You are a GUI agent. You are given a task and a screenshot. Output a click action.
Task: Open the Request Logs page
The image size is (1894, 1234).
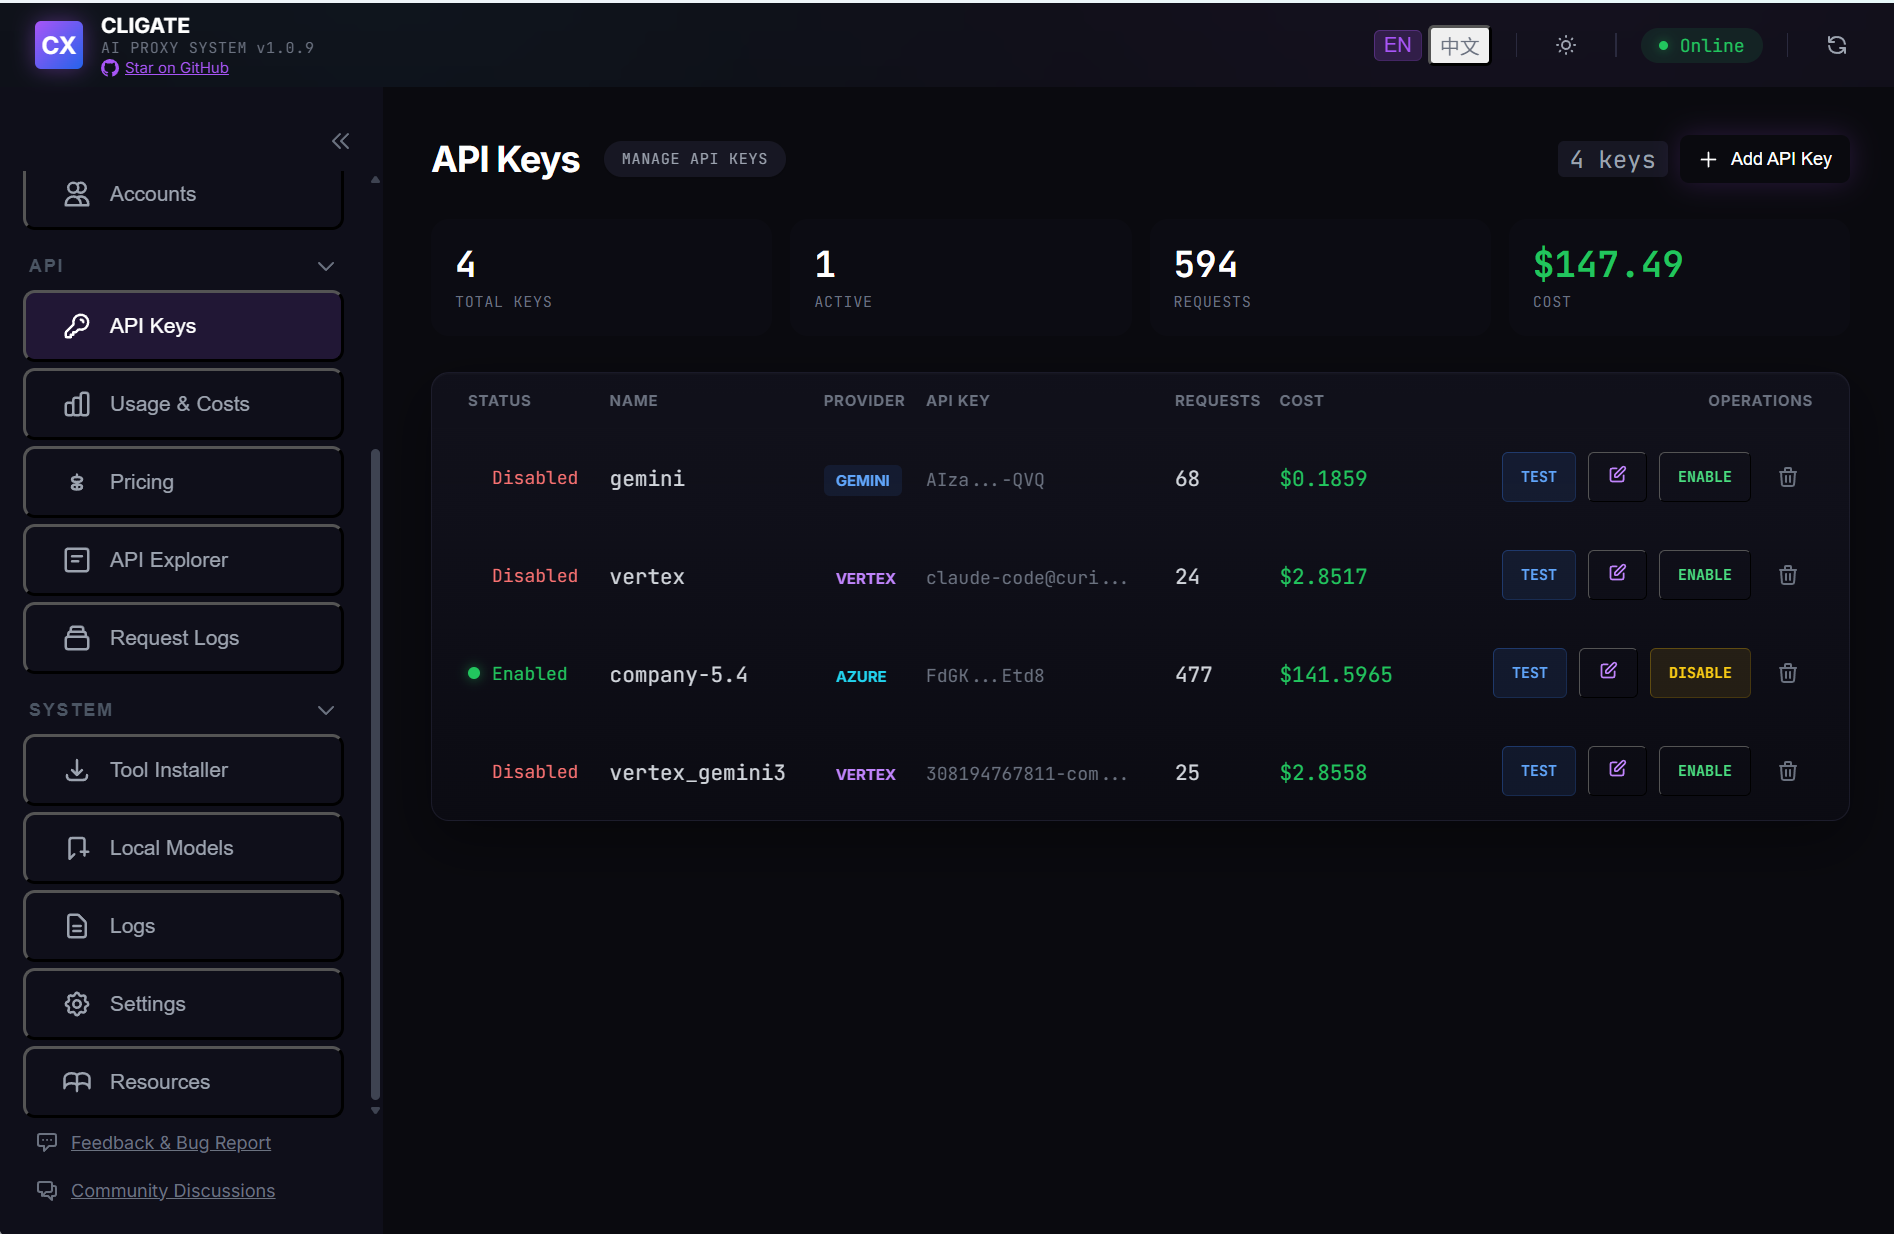(x=183, y=638)
